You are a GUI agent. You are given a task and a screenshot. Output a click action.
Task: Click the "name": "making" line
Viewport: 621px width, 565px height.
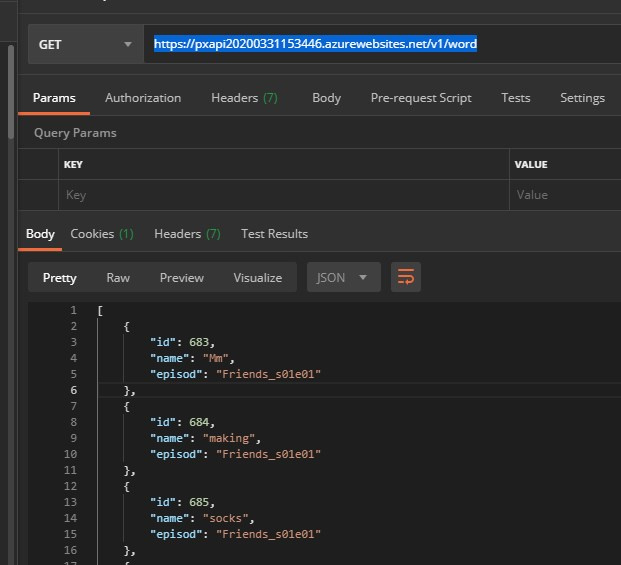point(205,438)
